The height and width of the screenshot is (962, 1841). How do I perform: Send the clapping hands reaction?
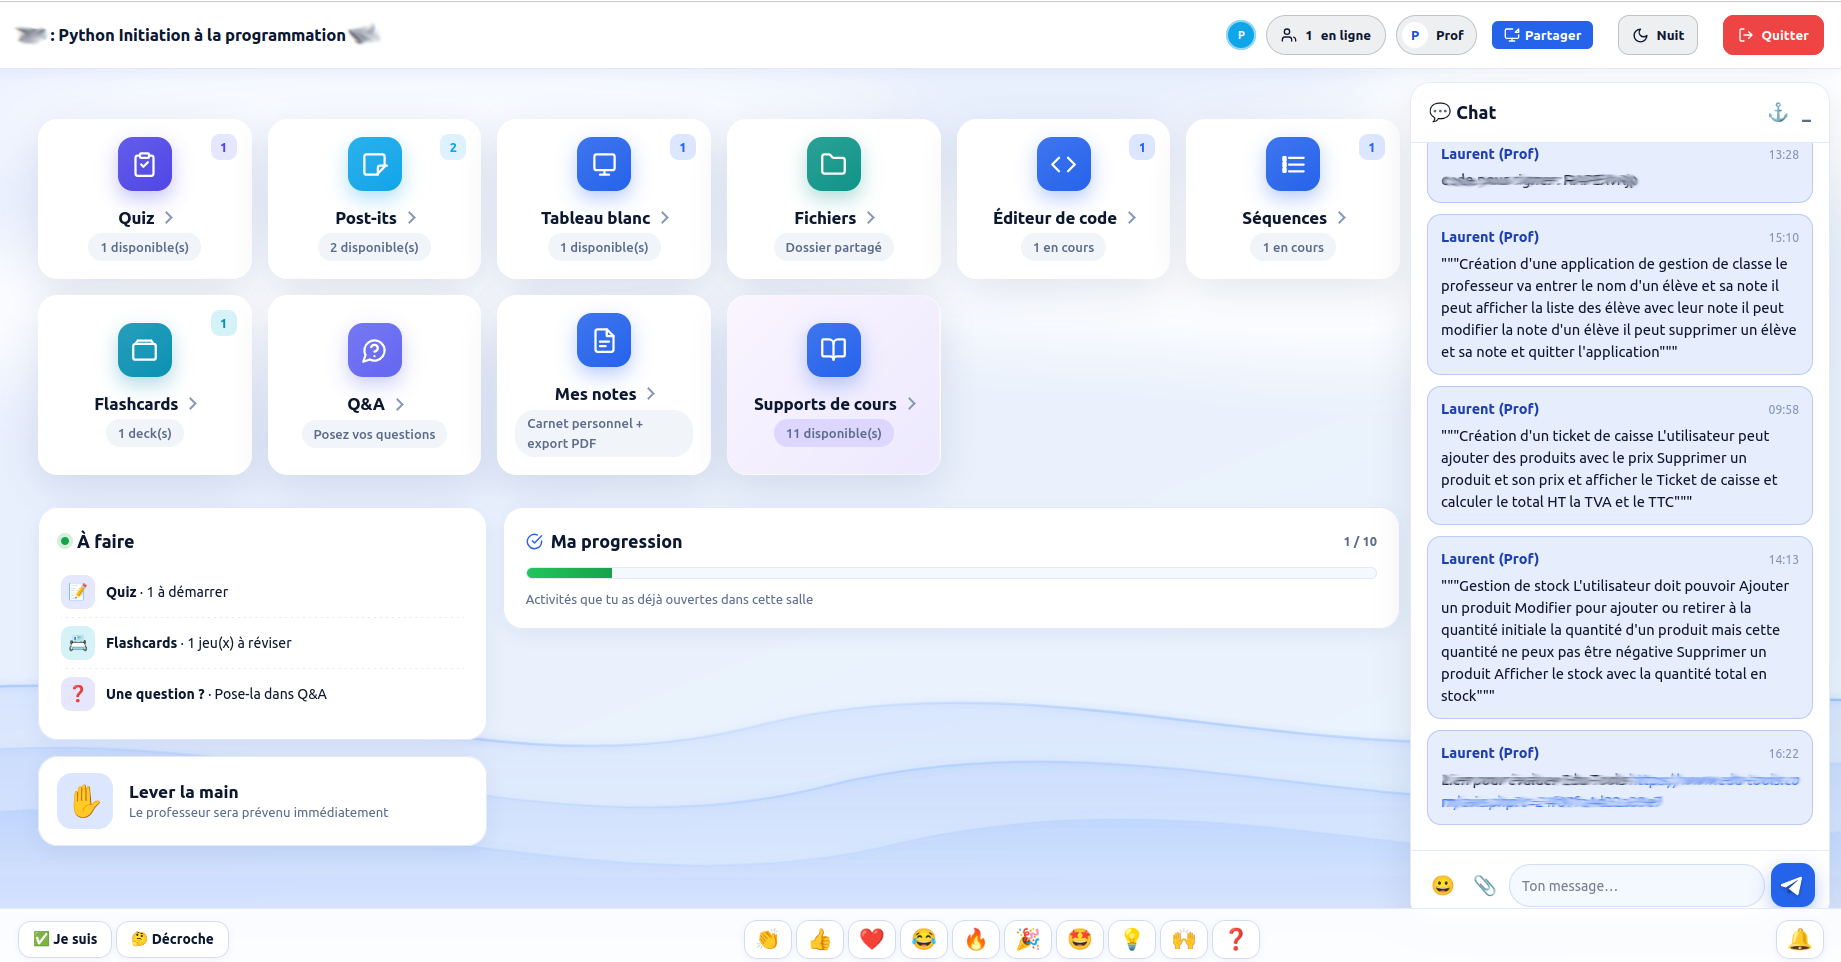768,939
